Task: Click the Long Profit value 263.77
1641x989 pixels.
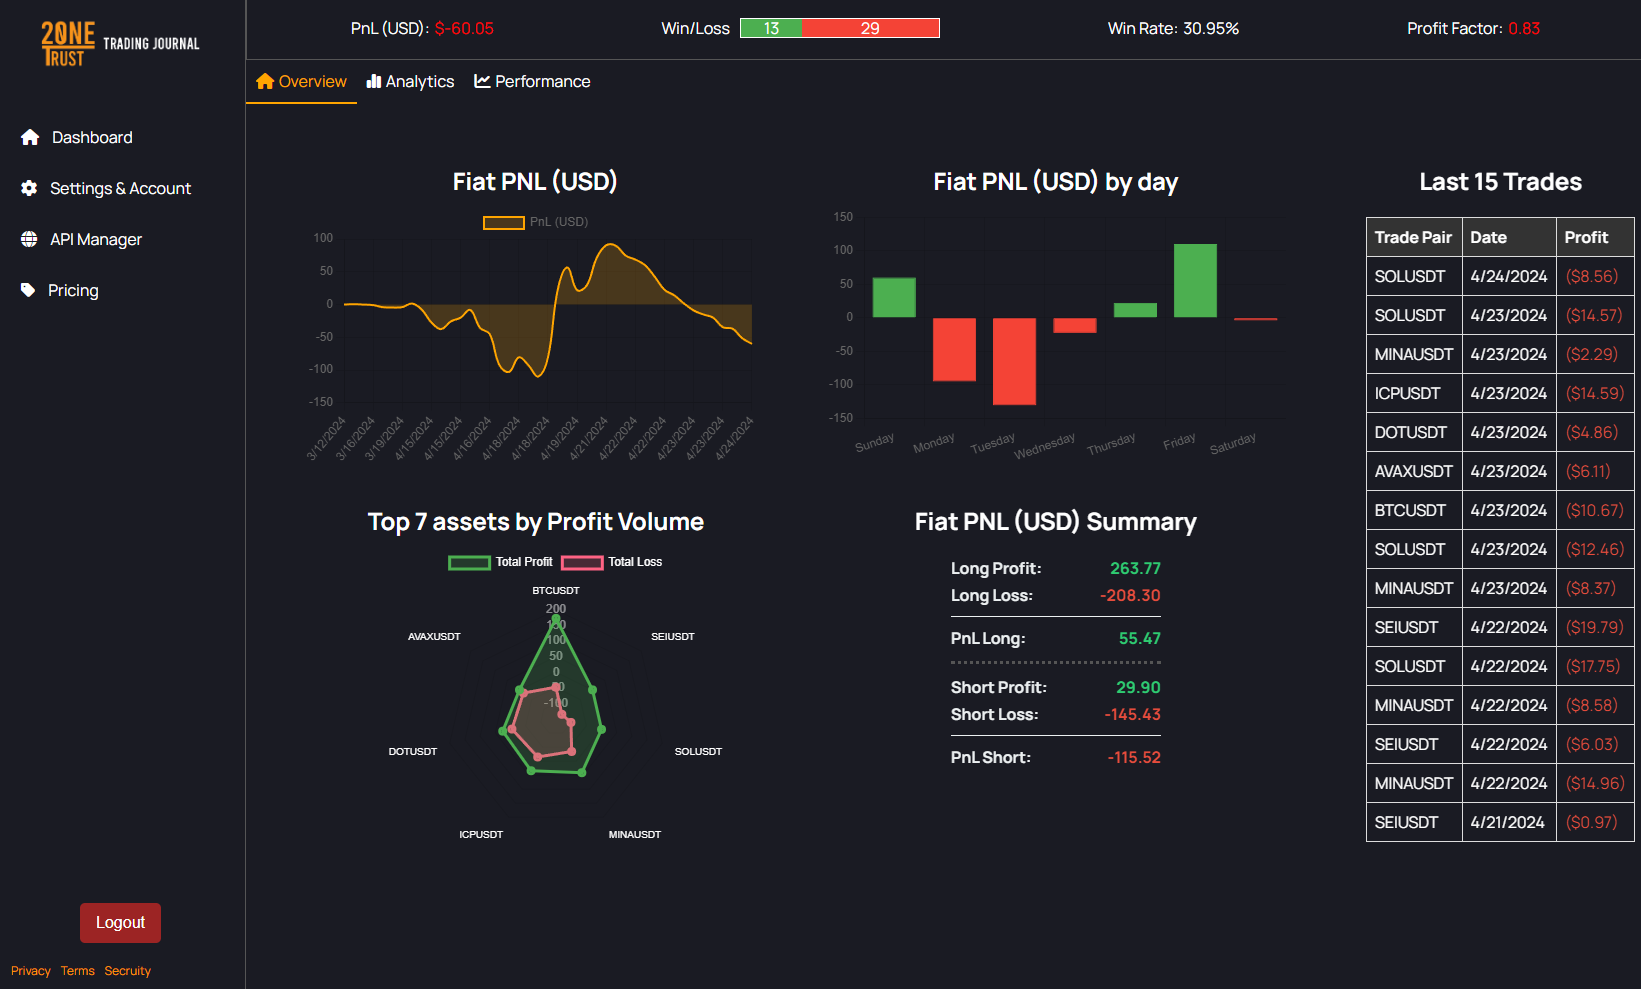Action: tap(1135, 568)
